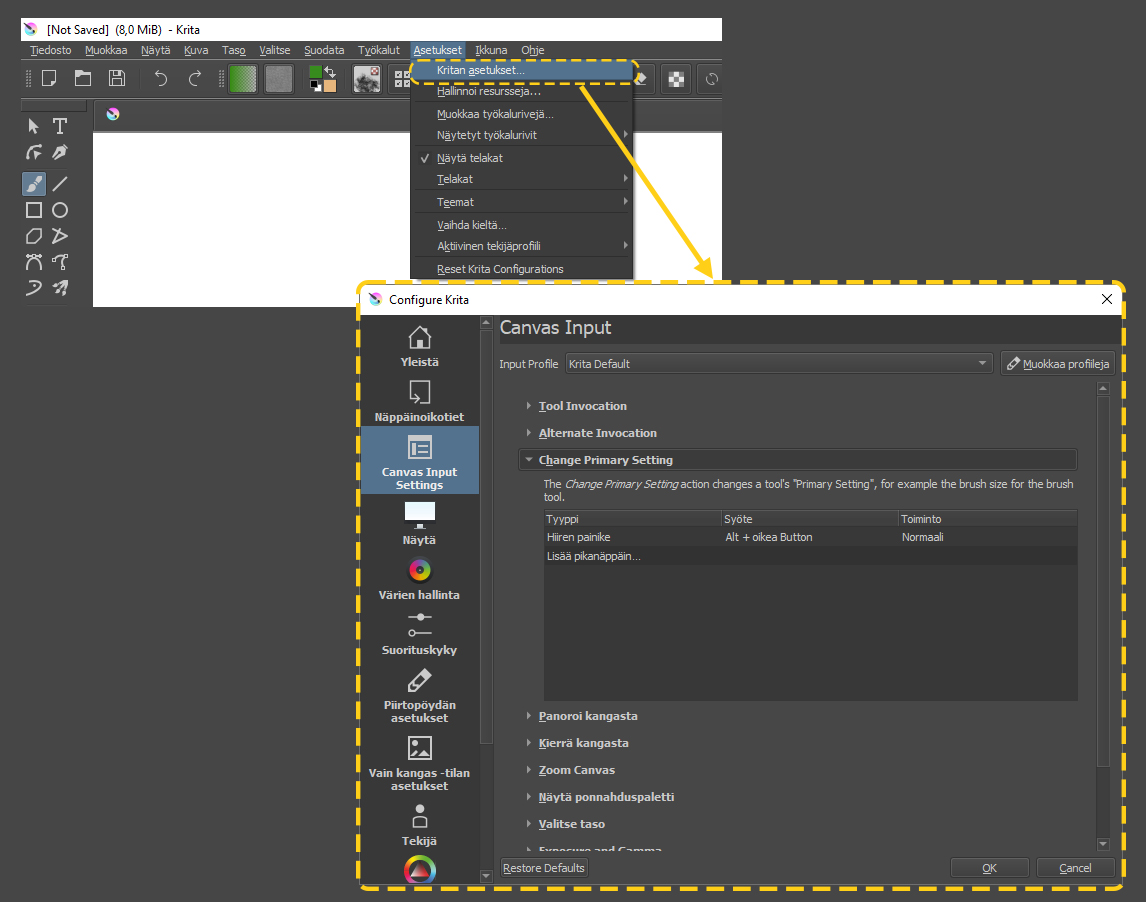This screenshot has height=902, width=1146.
Task: Undo the last action
Action: [161, 79]
